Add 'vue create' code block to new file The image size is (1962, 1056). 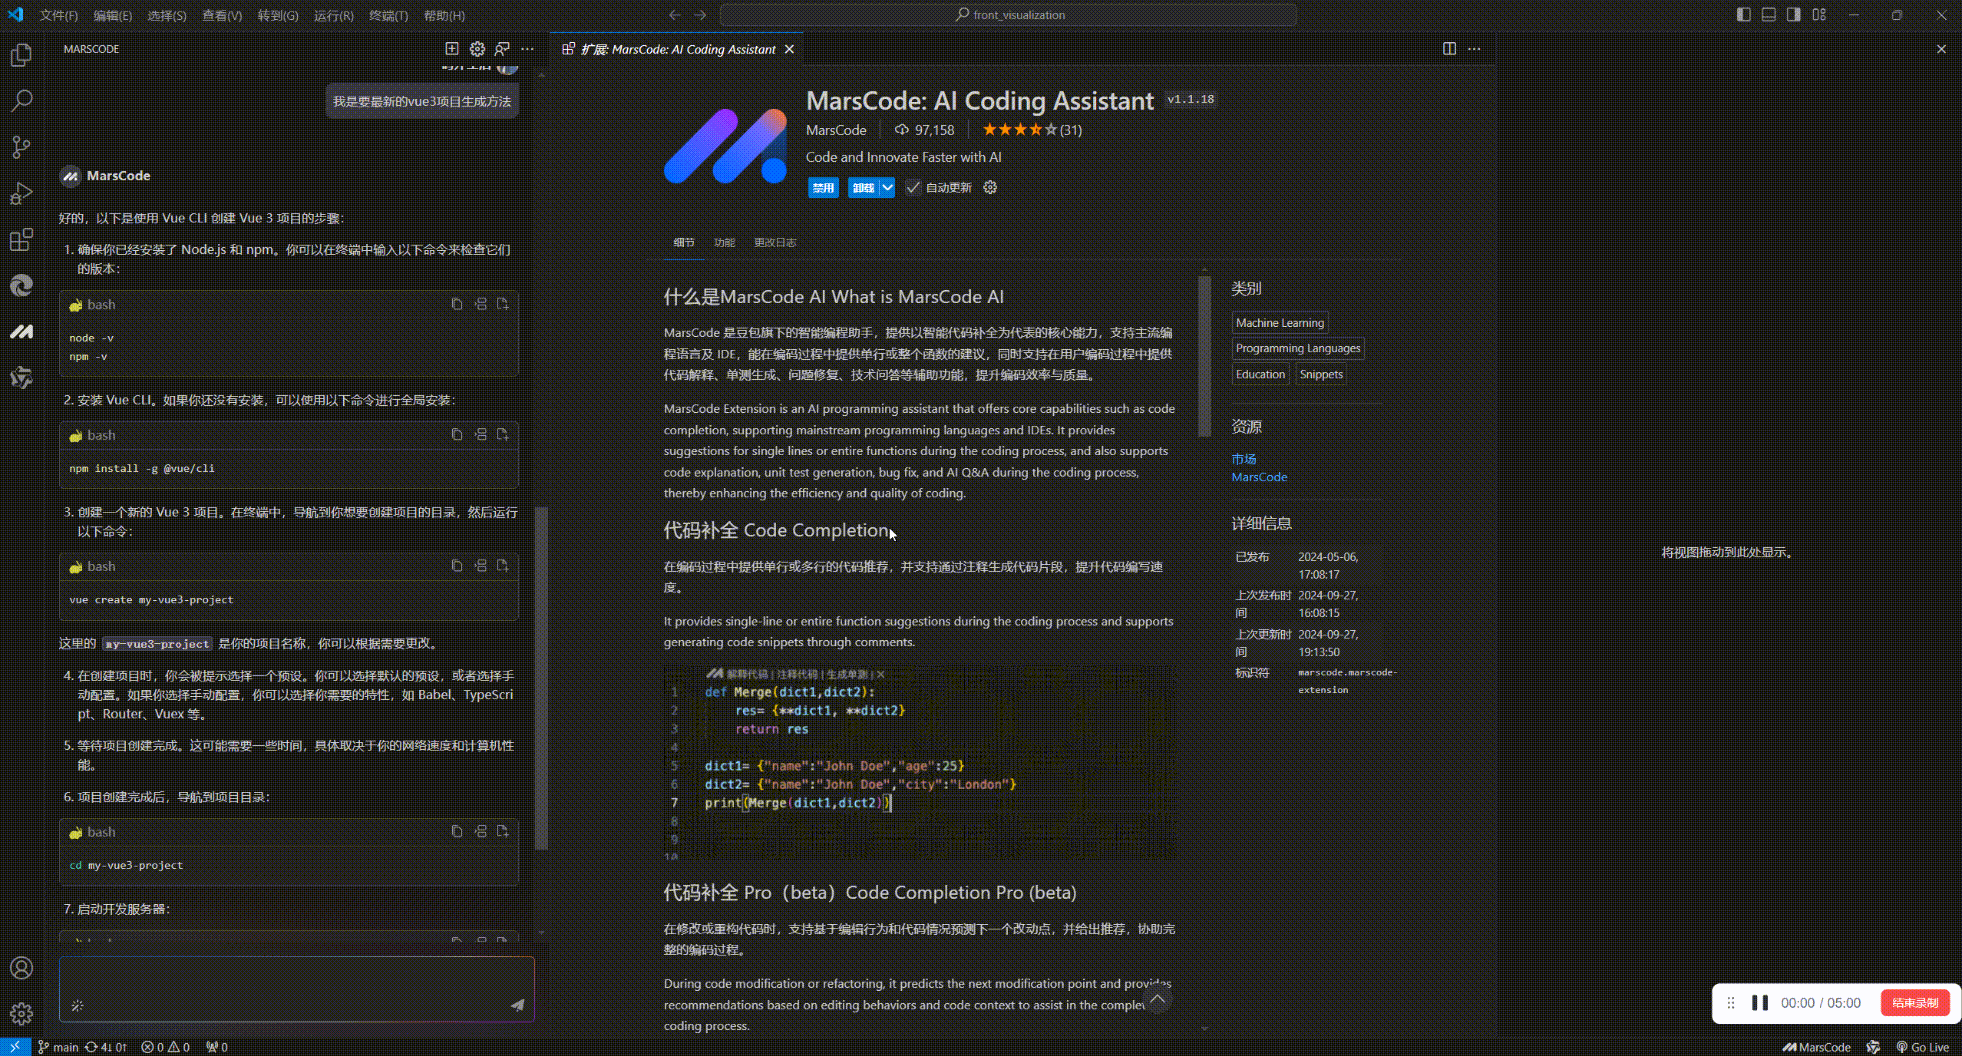click(503, 566)
